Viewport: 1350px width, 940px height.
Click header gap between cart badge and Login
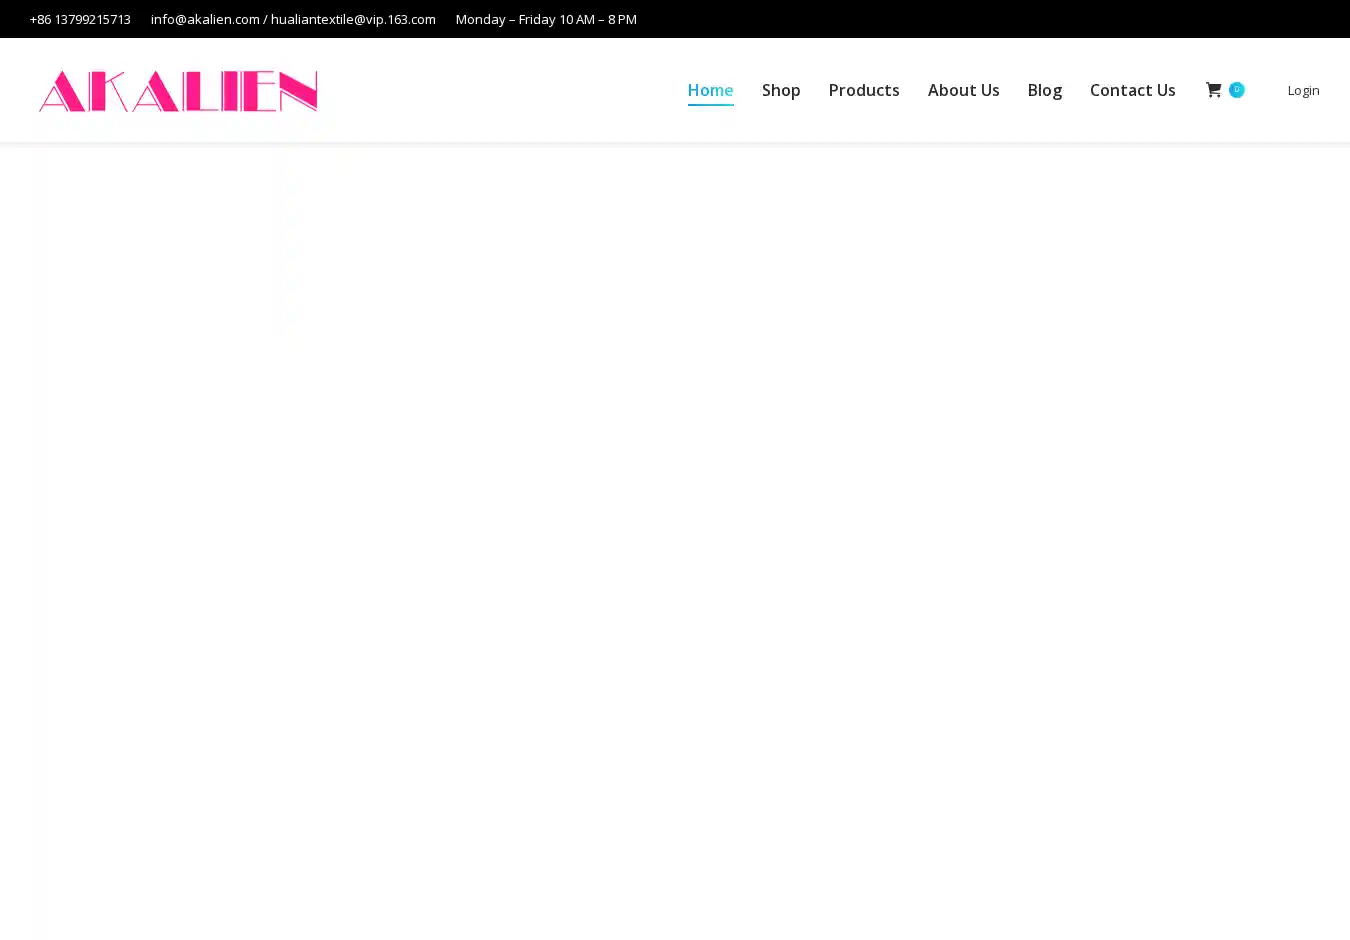point(1266,90)
